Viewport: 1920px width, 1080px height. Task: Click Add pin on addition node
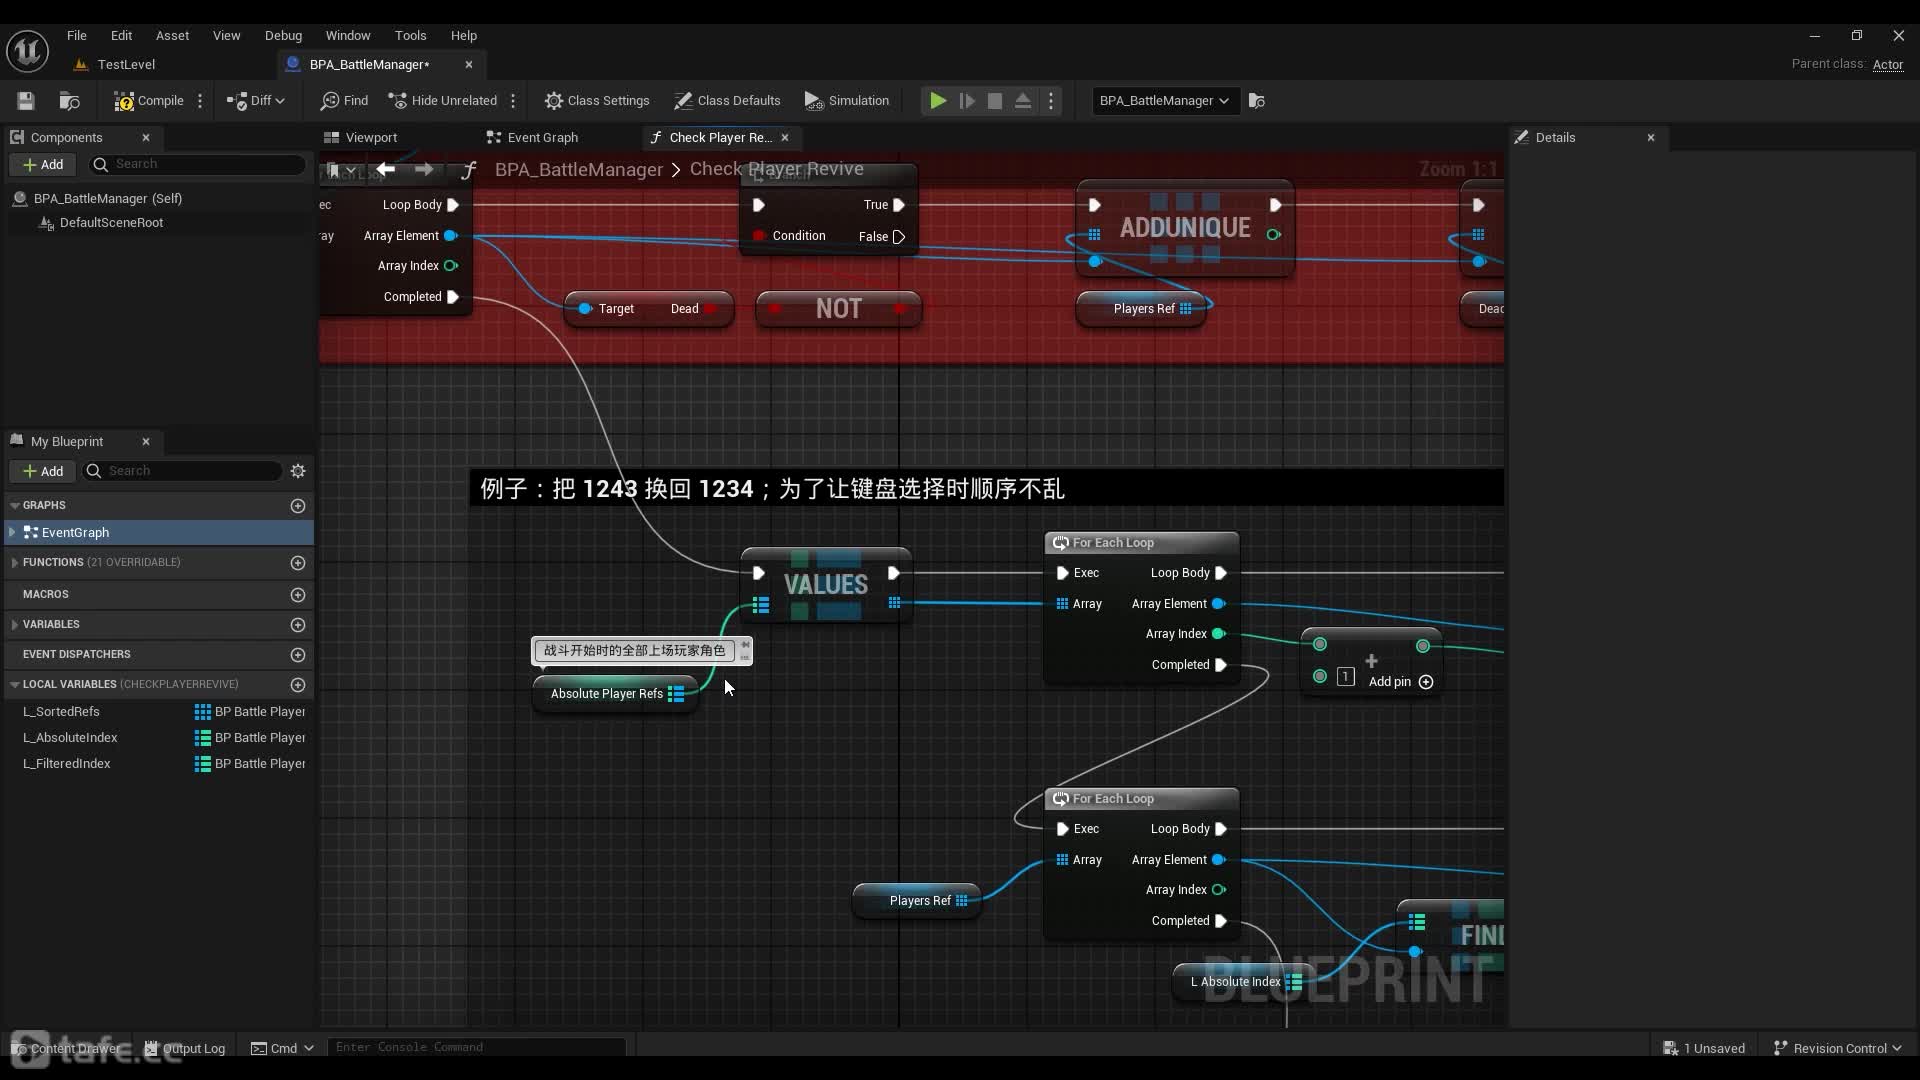click(1400, 682)
